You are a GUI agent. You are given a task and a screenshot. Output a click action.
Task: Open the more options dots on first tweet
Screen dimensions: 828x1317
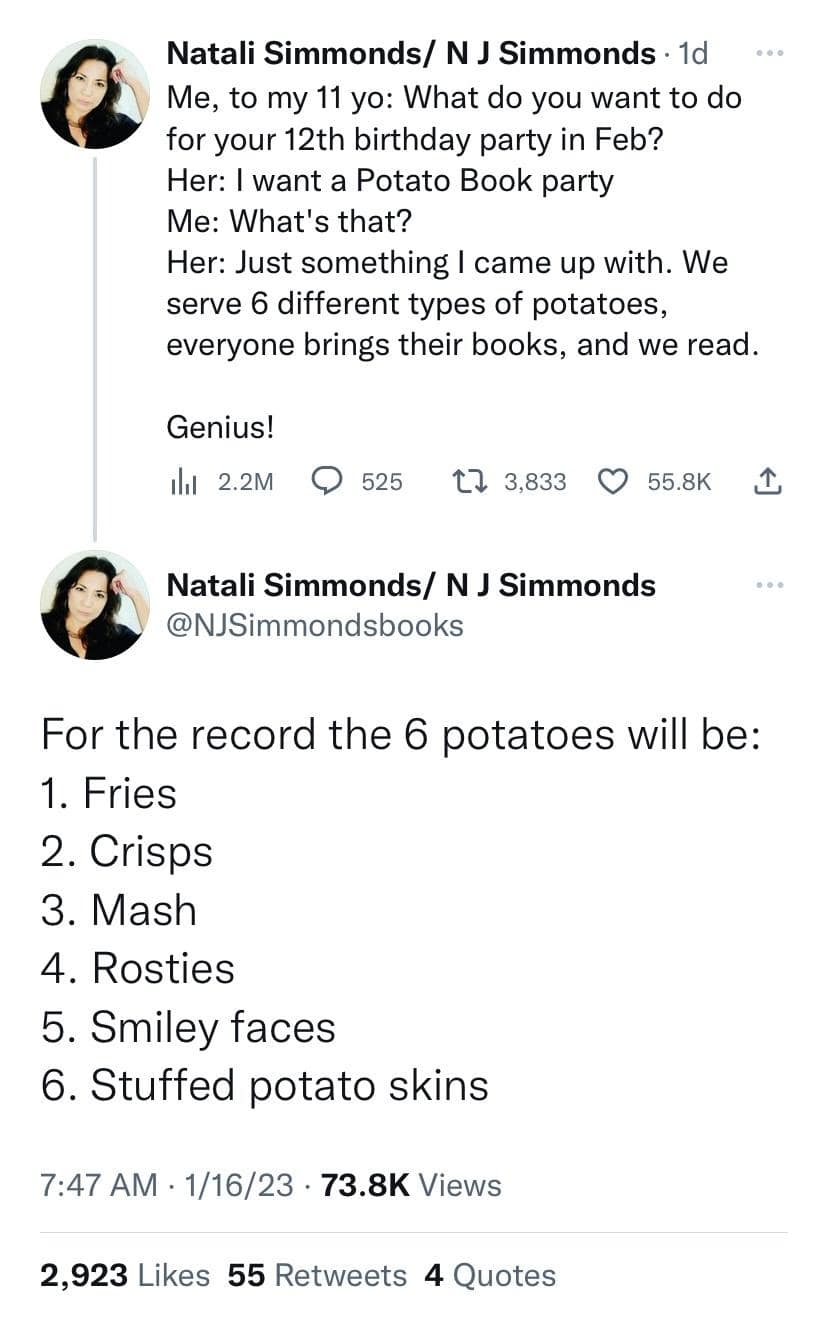[x=769, y=52]
